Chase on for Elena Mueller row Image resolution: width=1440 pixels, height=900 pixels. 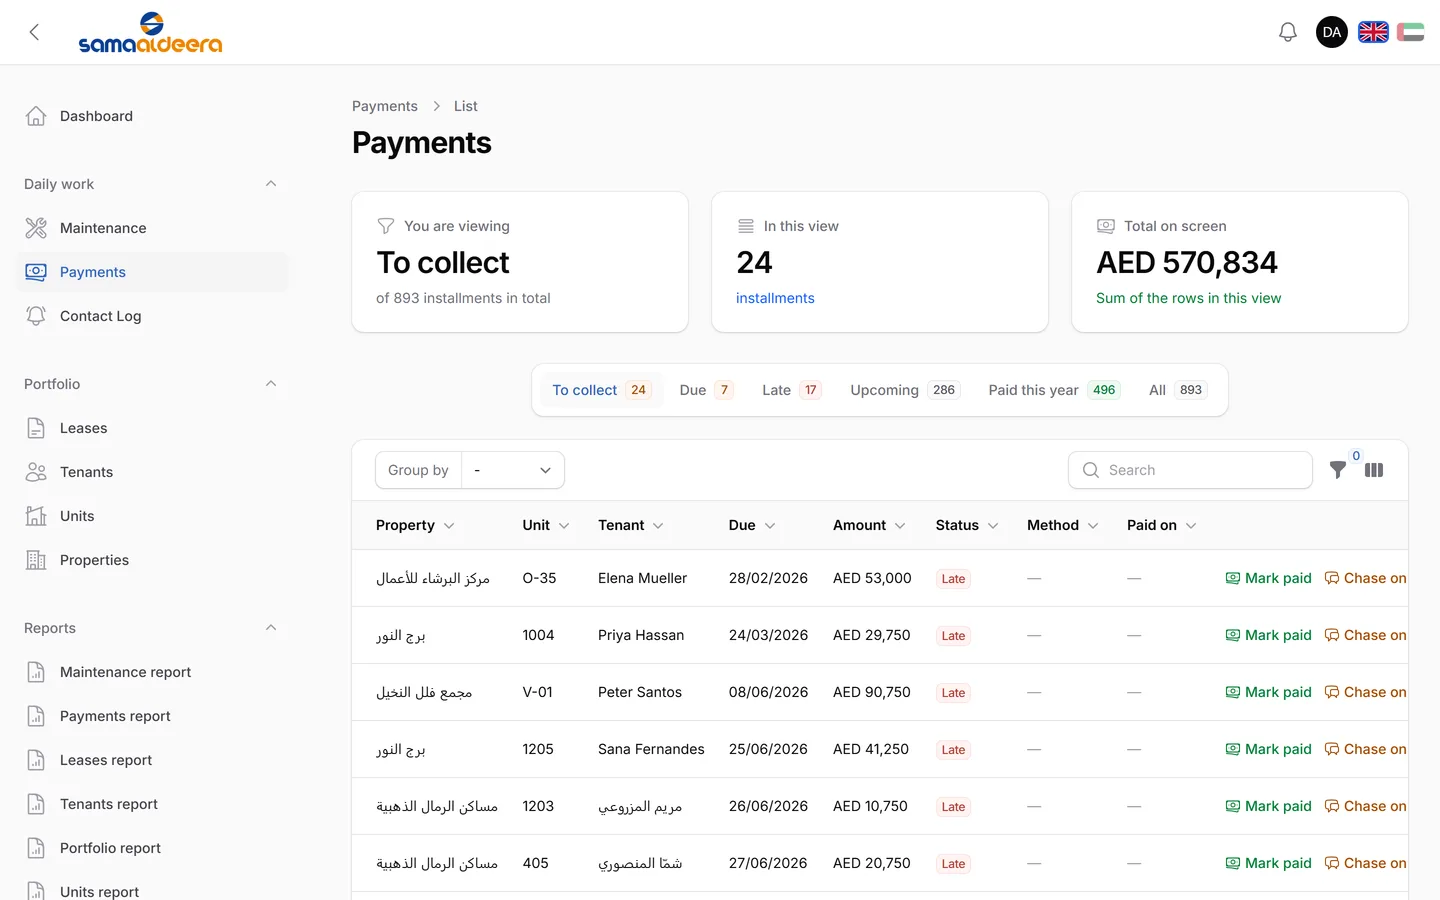[x=1365, y=578]
